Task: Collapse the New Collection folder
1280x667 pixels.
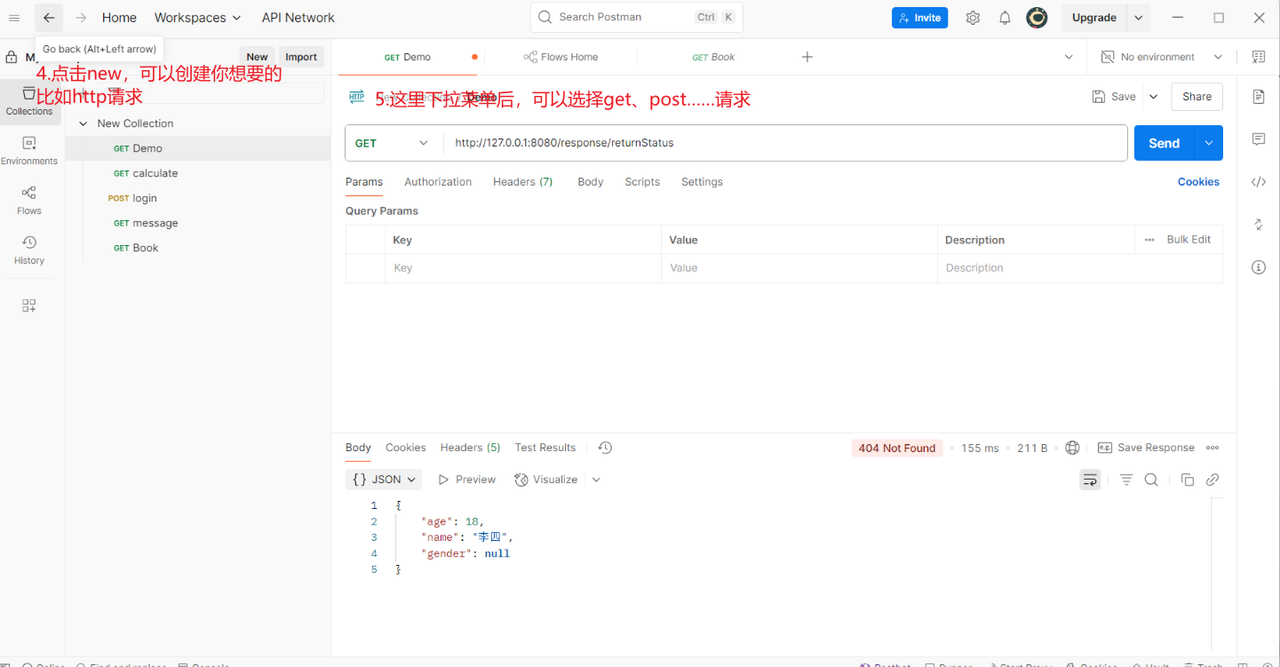Action: [83, 124]
